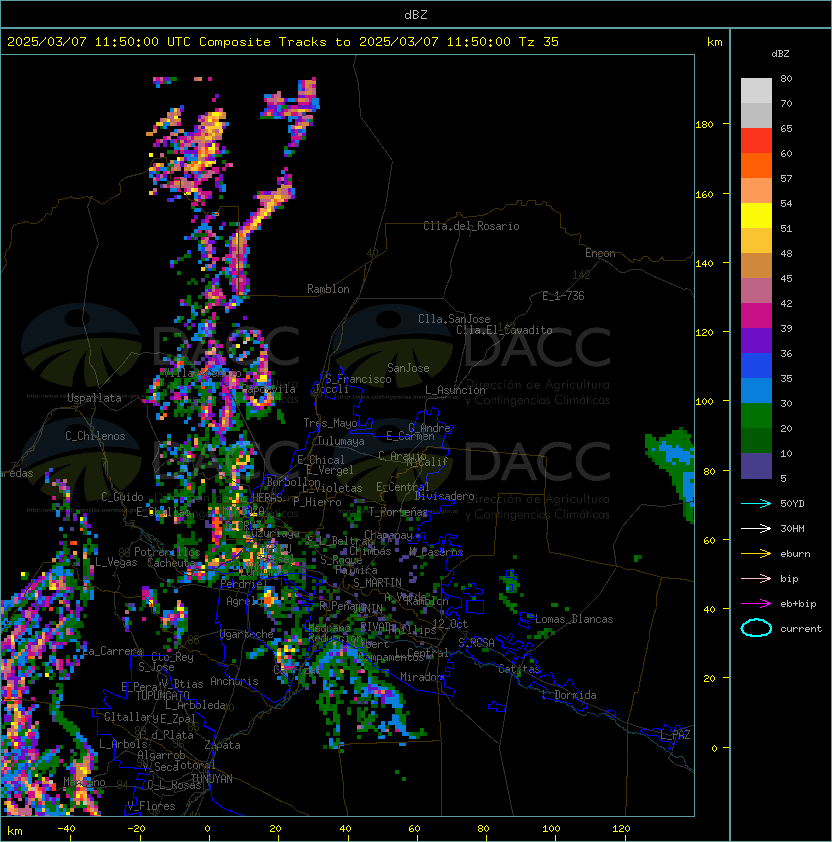The image size is (832, 842).
Task: Click the white 30HM arrow in legend
Action: click(x=756, y=528)
